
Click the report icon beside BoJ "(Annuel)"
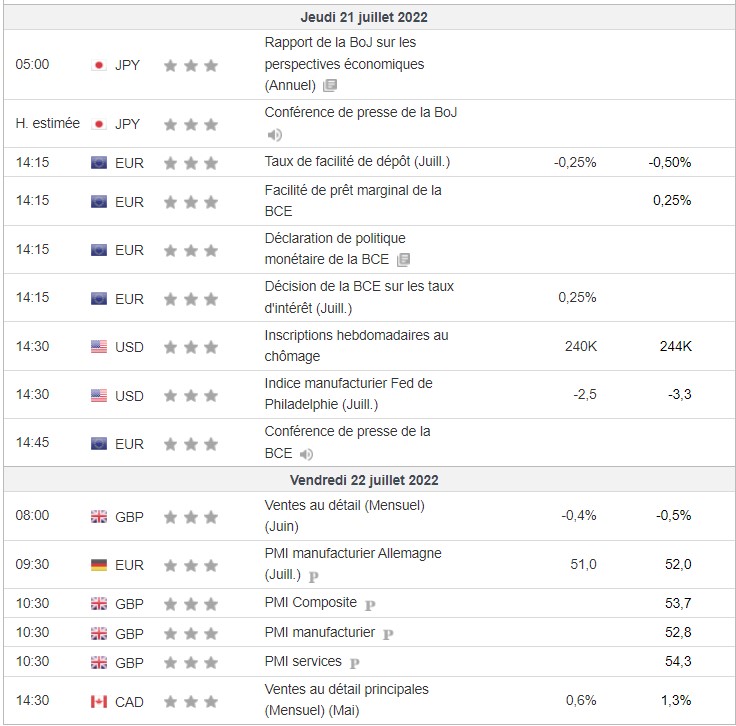(x=330, y=86)
